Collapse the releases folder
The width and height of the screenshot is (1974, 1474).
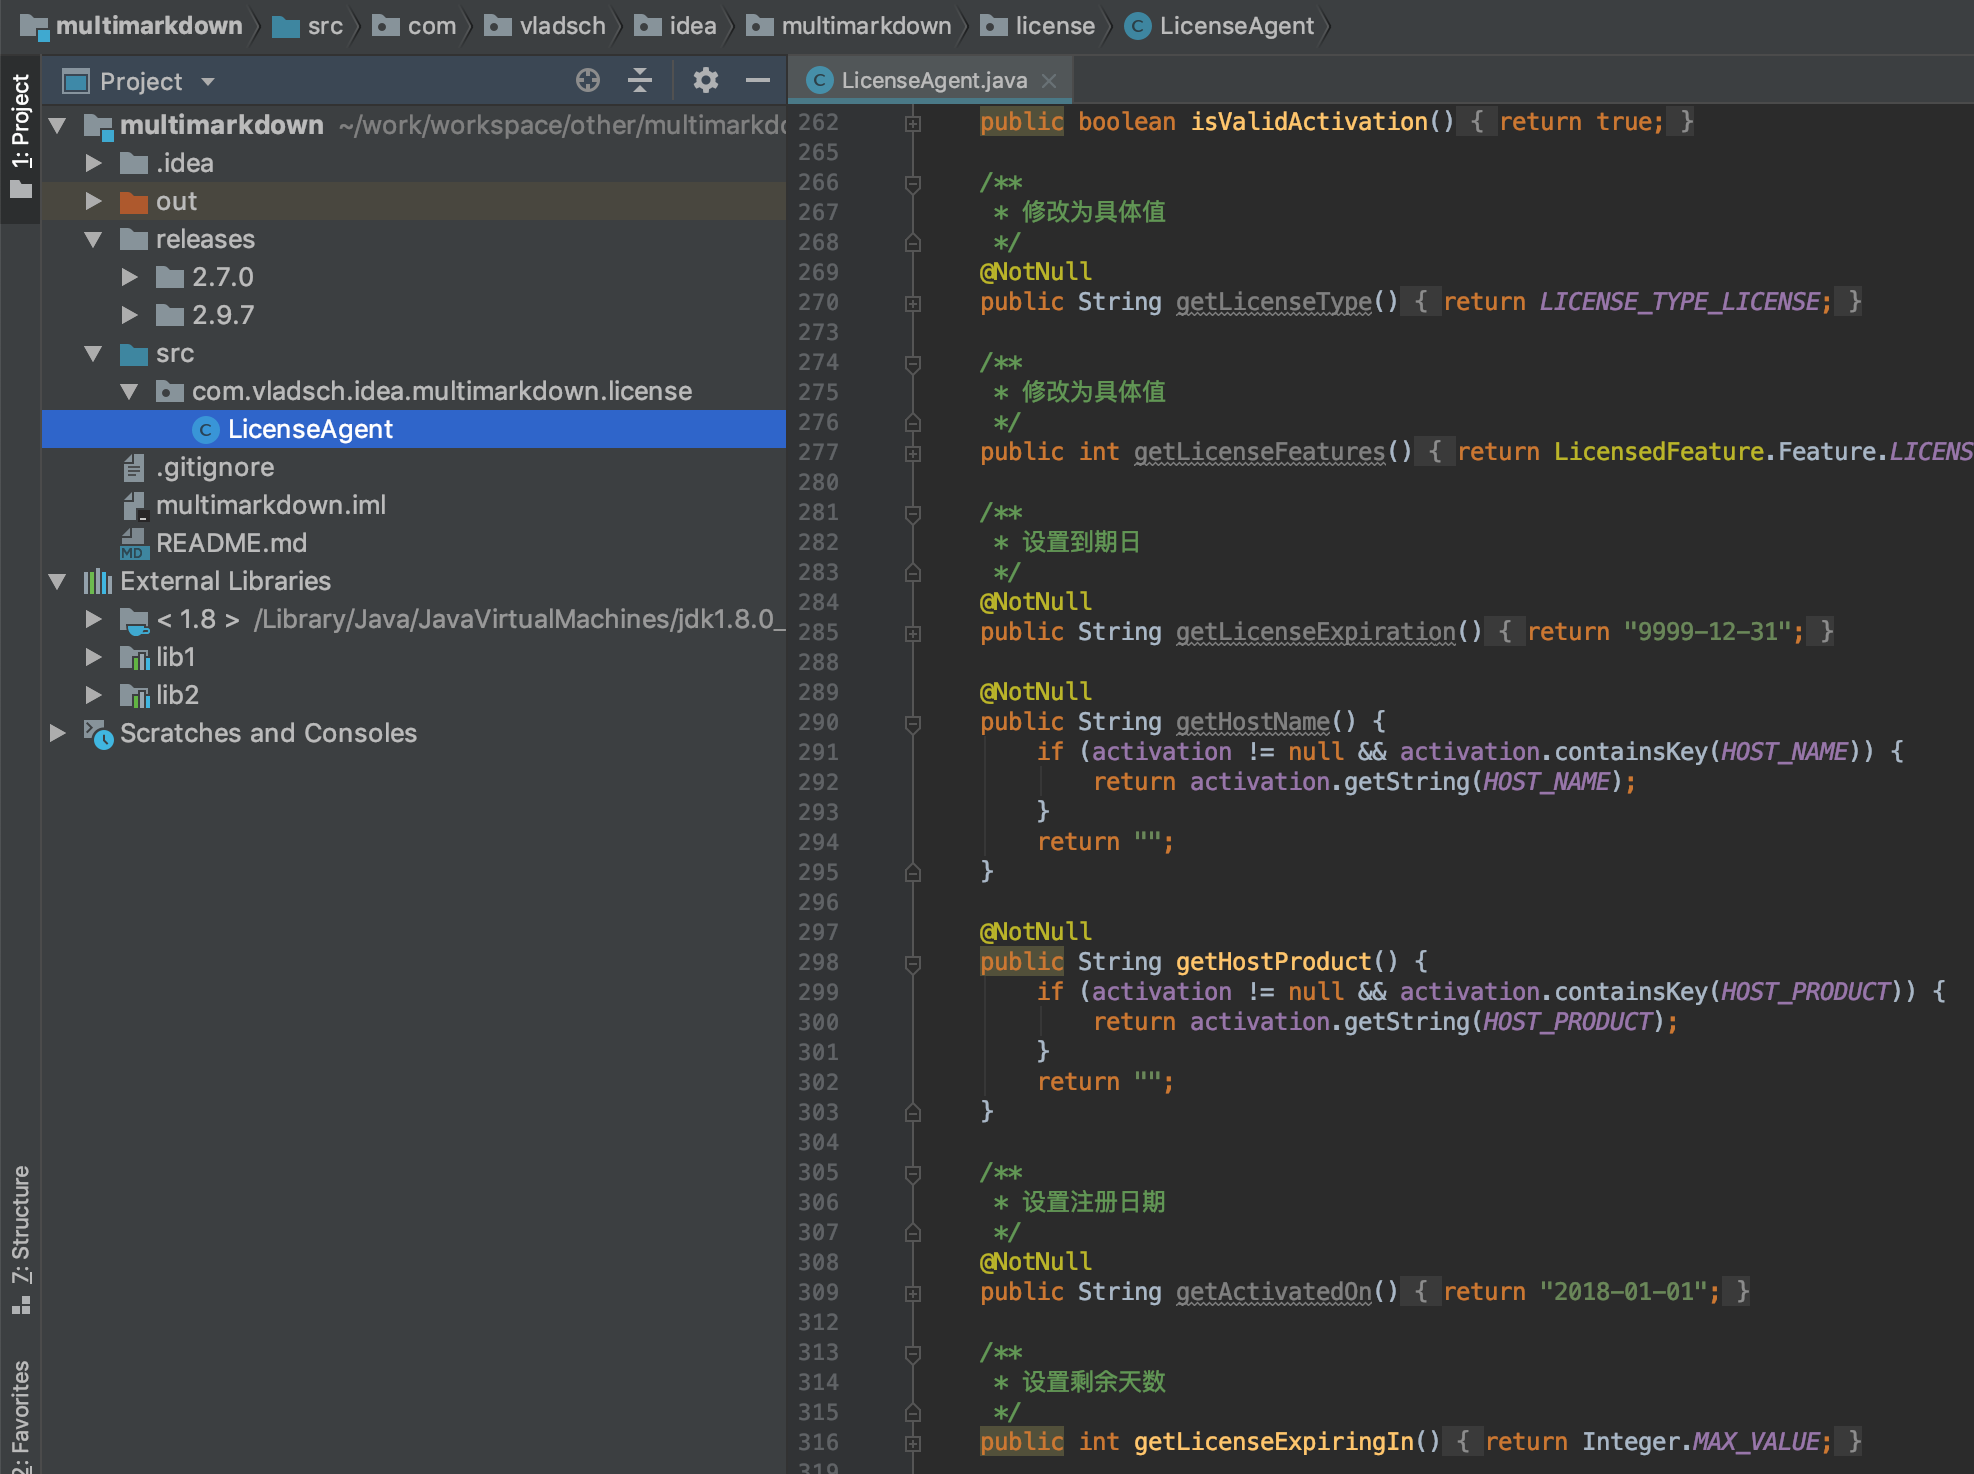pos(94,239)
